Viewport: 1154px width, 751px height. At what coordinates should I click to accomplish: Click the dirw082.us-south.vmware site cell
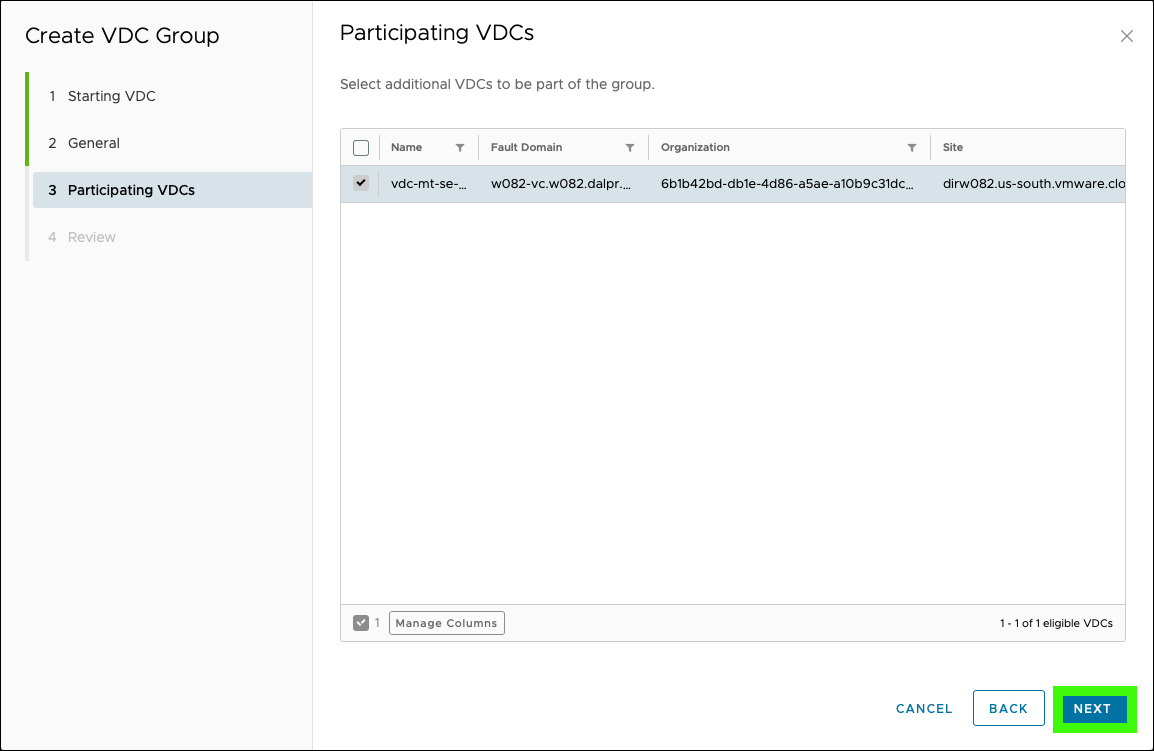(x=1033, y=183)
